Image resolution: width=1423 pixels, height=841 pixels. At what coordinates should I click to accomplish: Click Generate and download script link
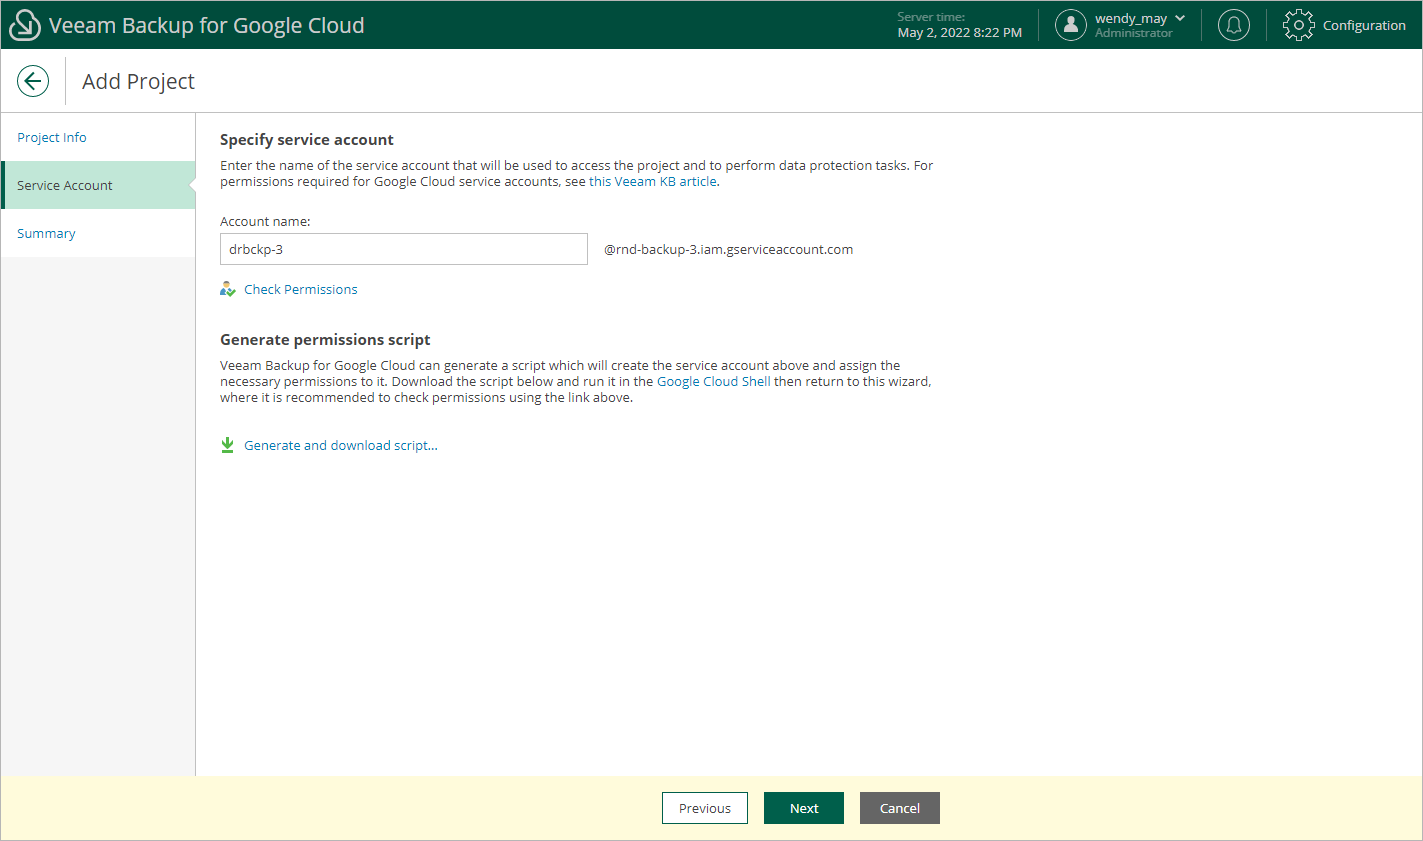341,445
